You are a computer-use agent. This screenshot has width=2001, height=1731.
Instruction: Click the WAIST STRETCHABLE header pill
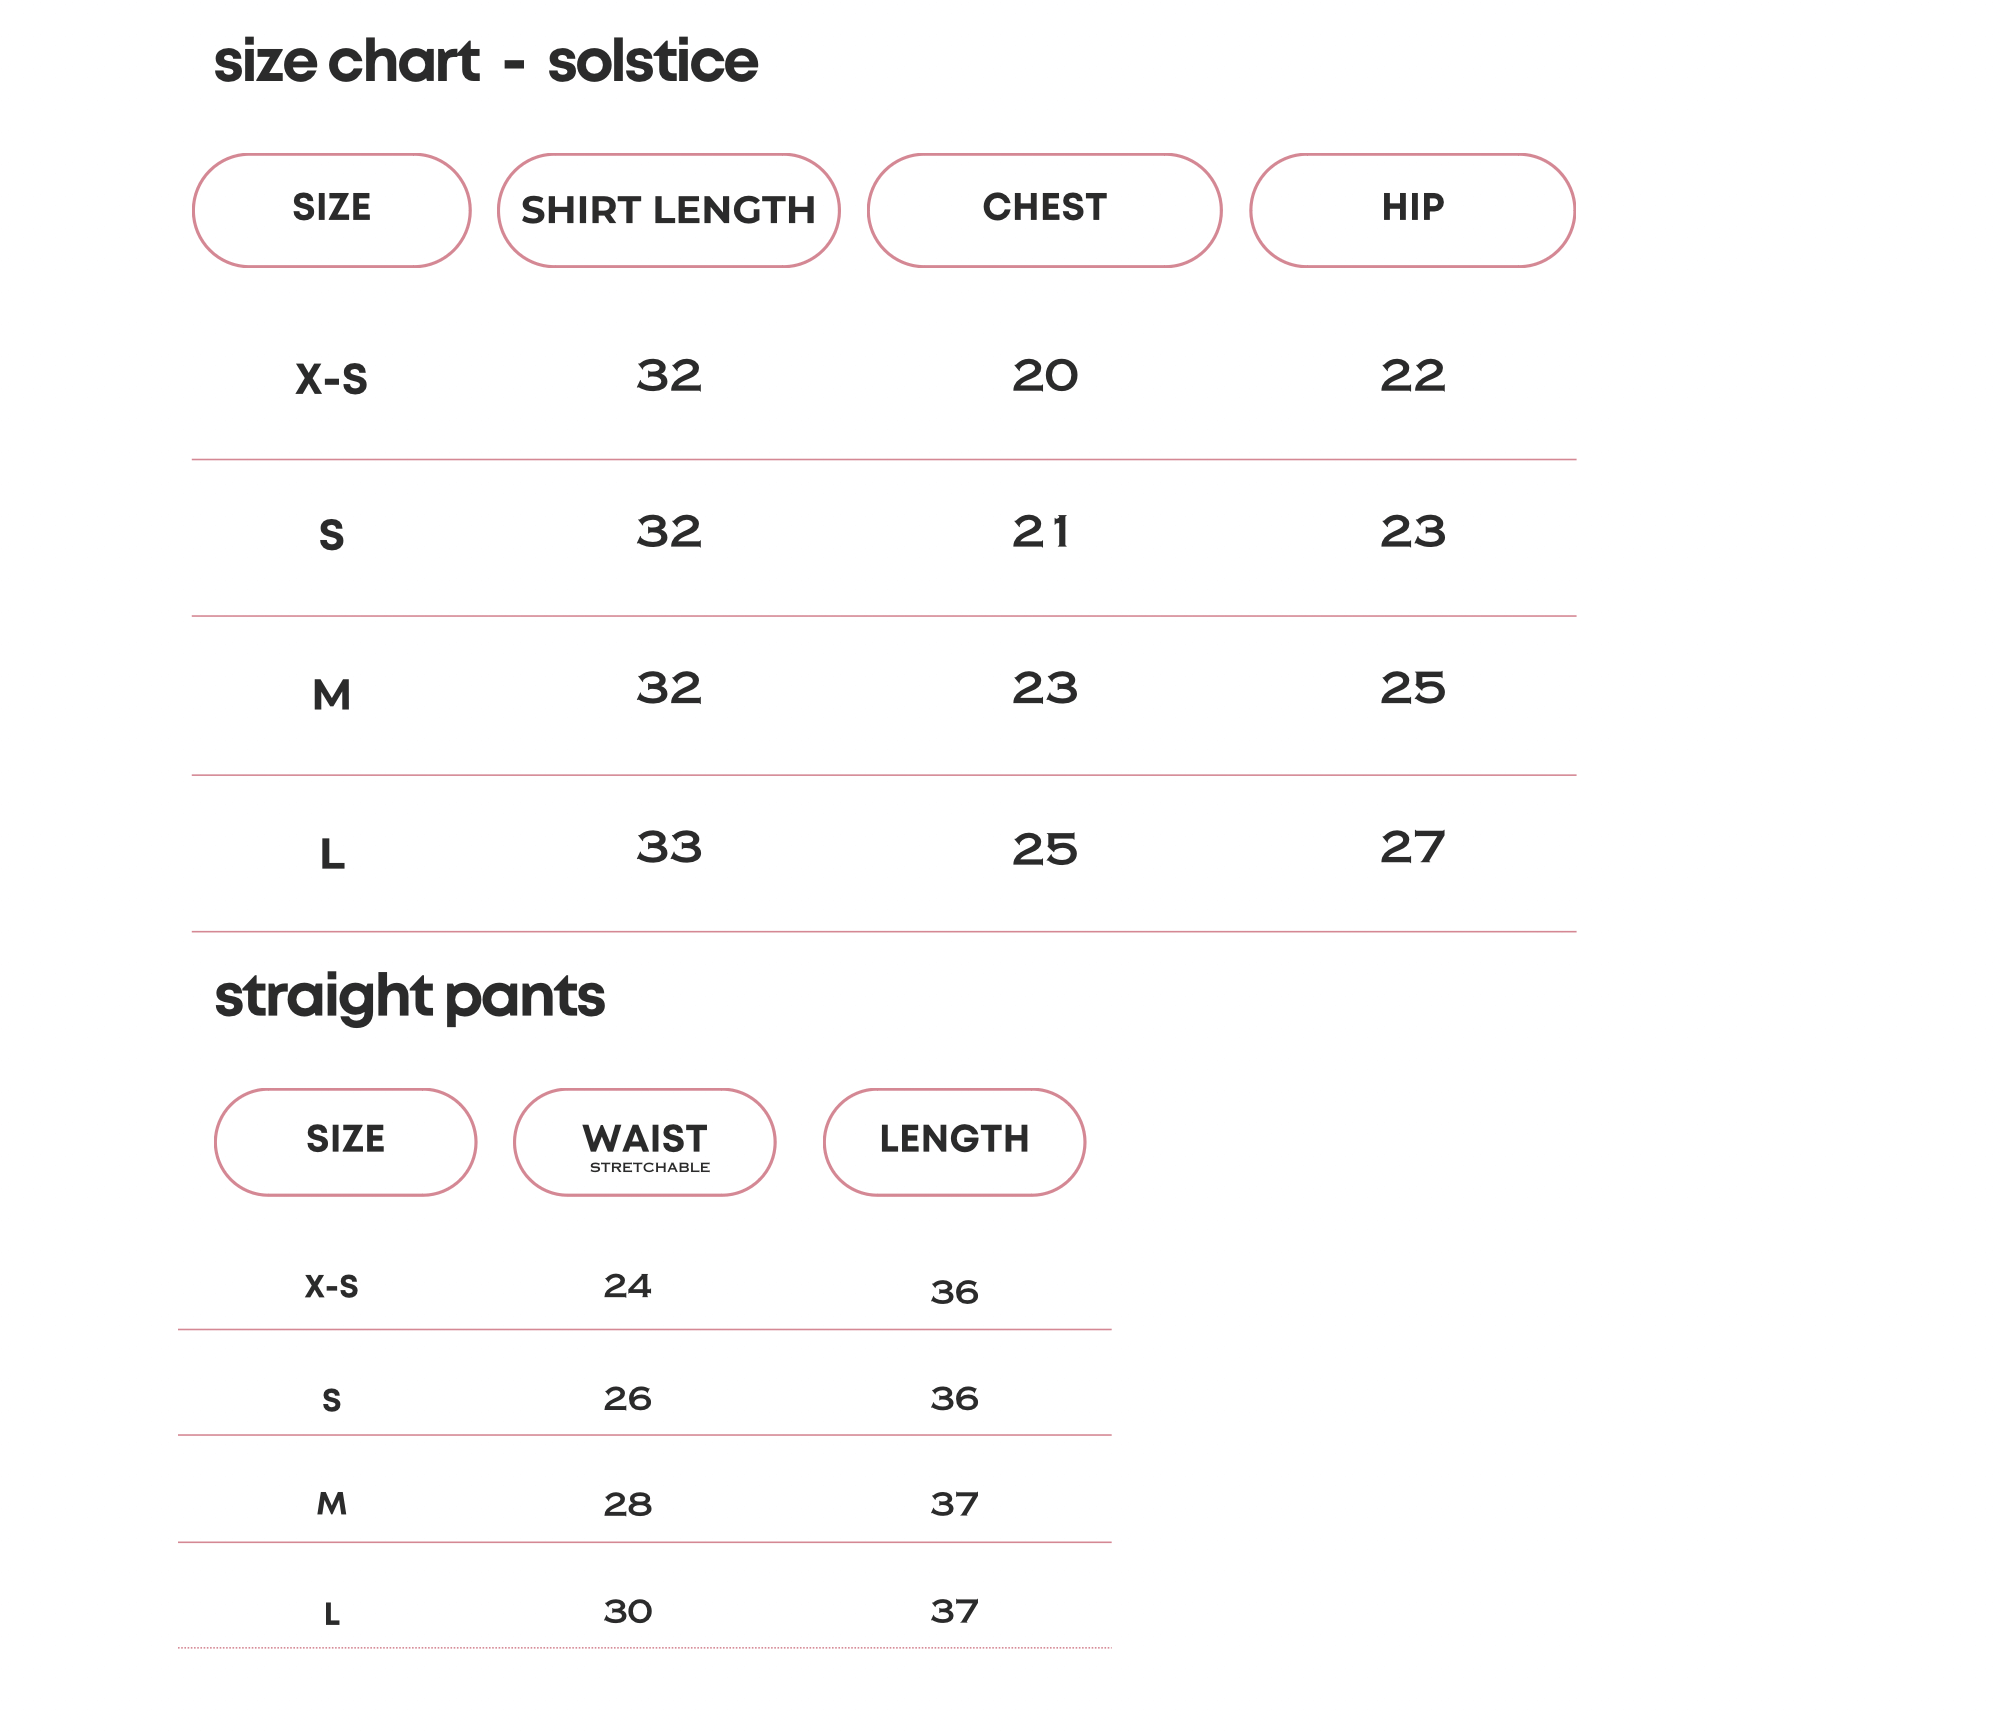point(645,1142)
